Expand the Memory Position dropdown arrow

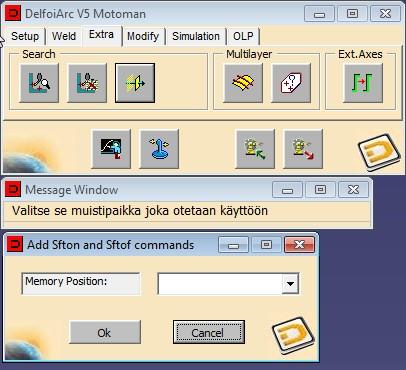(x=290, y=284)
